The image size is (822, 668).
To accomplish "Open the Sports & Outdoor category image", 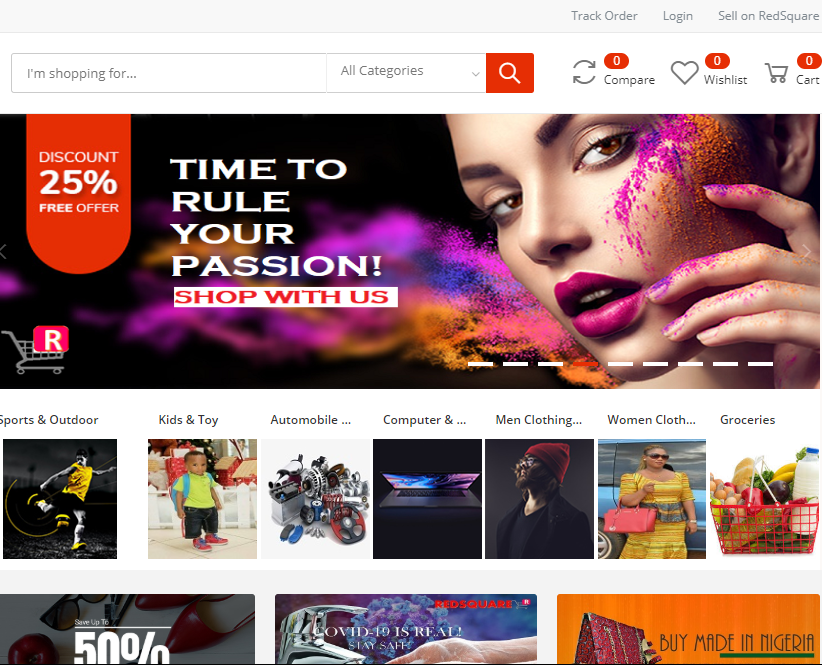I will point(59,498).
